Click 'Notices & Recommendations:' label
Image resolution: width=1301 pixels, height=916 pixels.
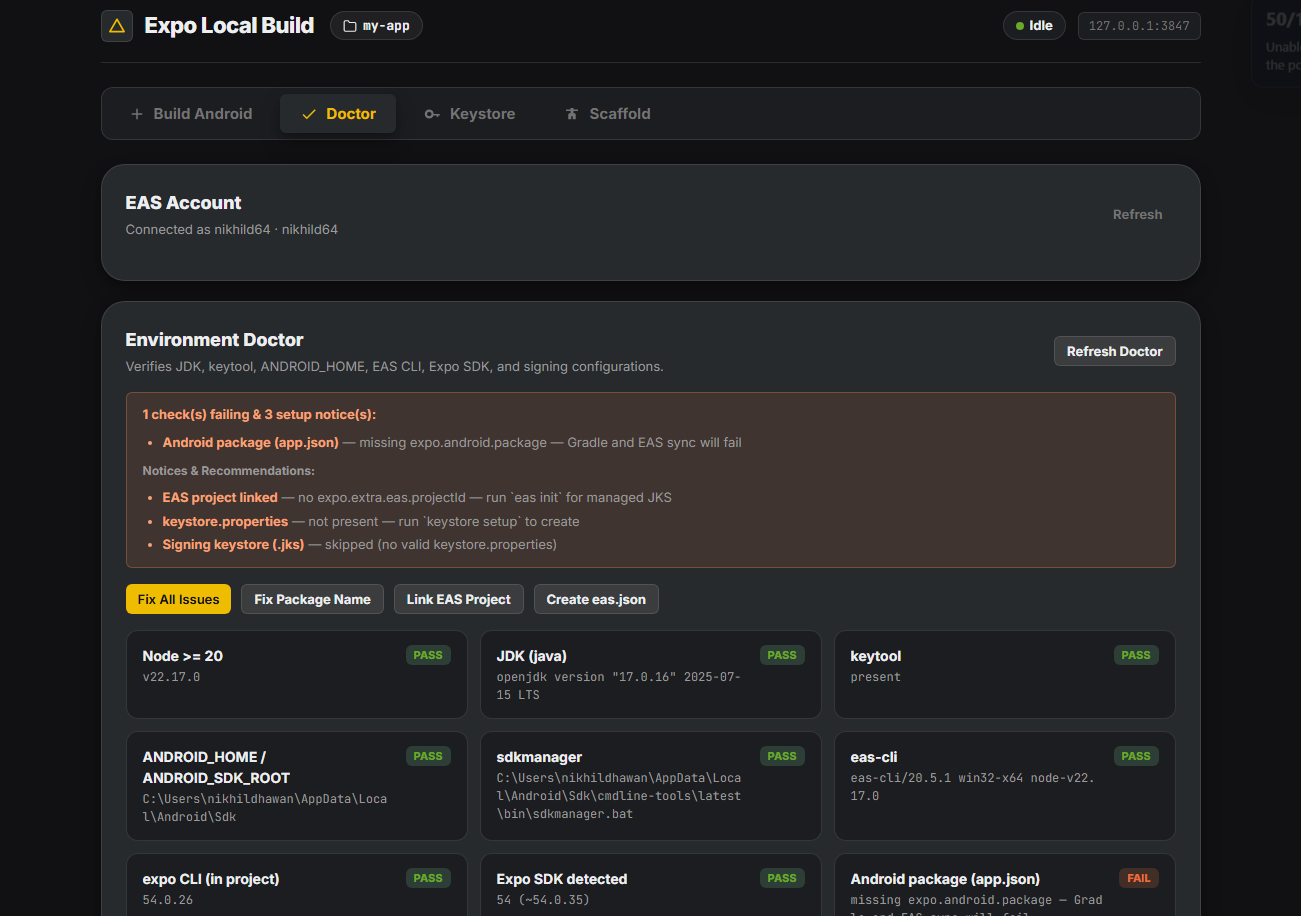click(x=228, y=471)
